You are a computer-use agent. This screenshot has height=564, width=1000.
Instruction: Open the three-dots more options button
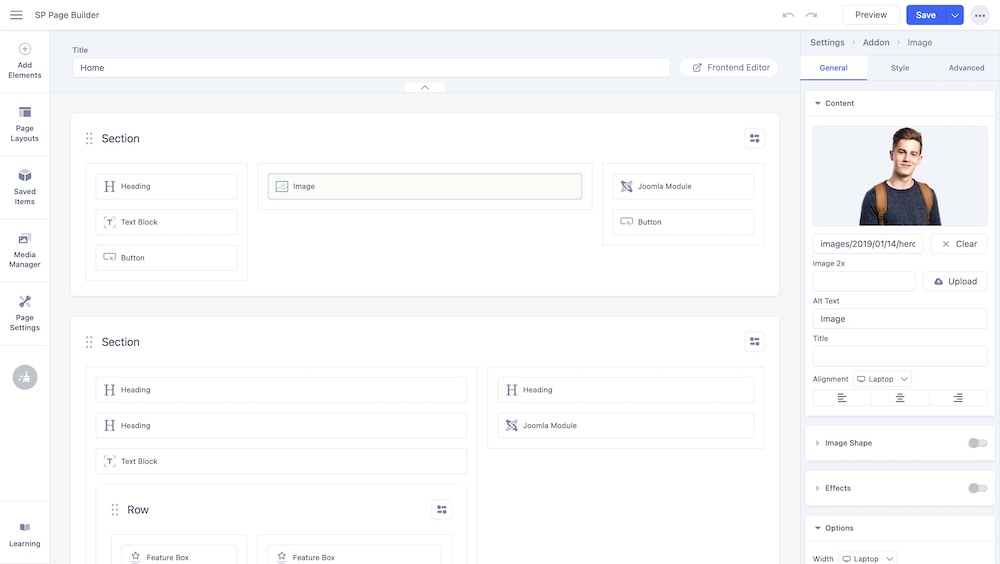980,15
